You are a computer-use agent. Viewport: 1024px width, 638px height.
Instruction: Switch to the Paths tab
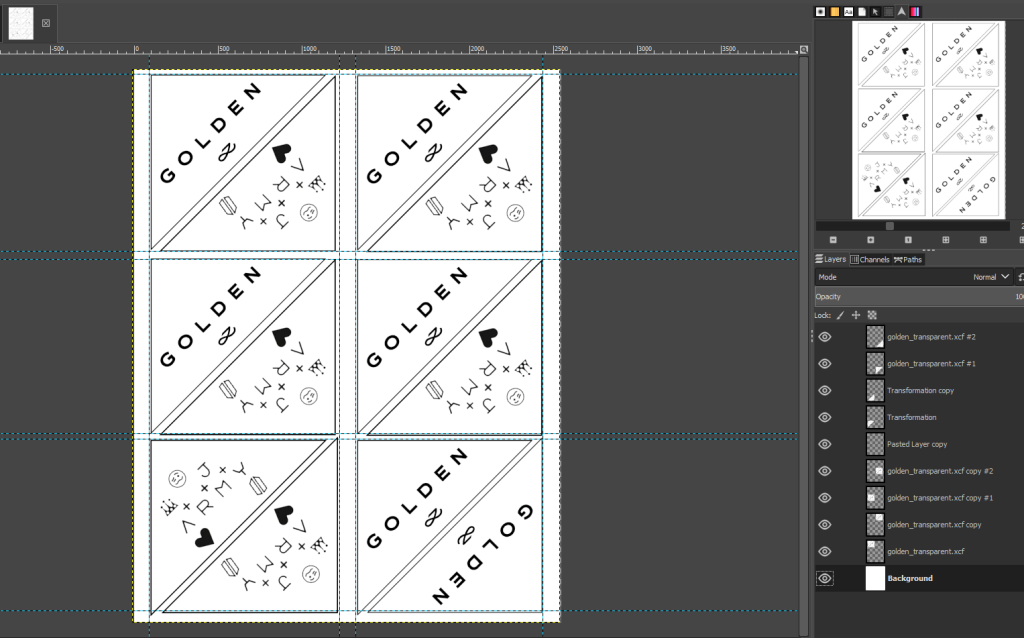tap(908, 259)
